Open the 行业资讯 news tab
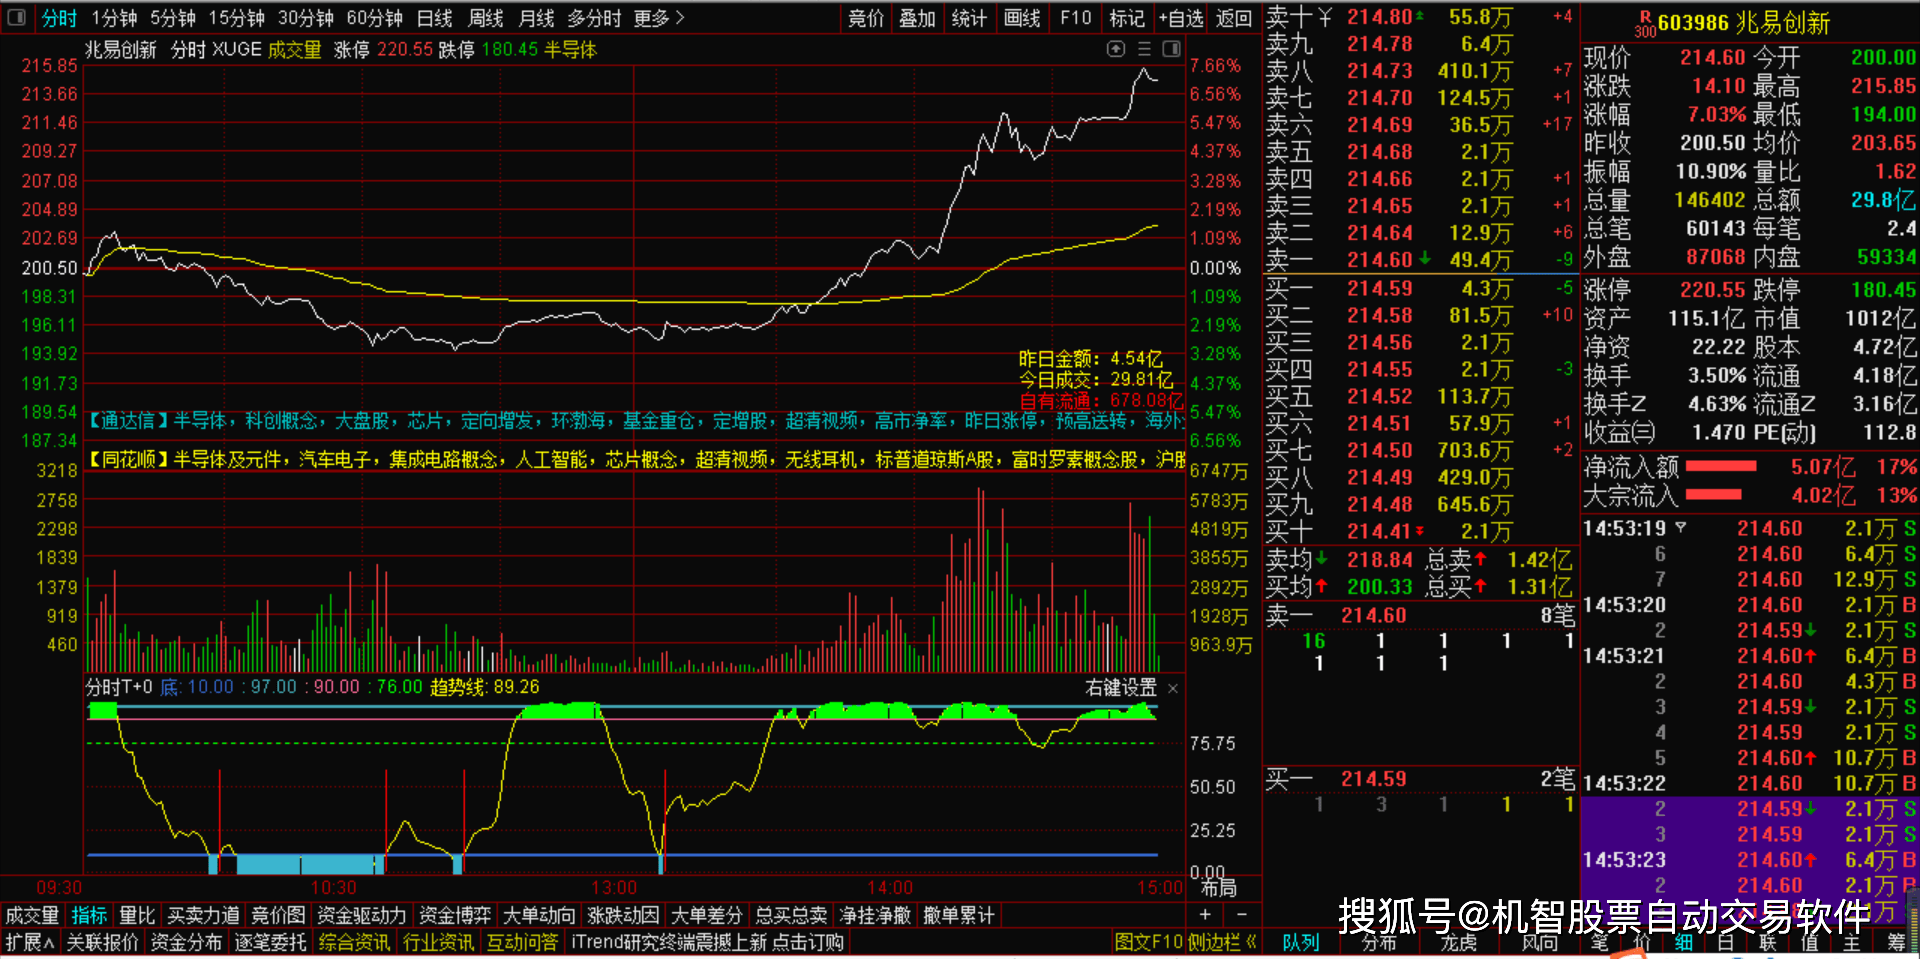This screenshot has width=1920, height=959. point(438,942)
